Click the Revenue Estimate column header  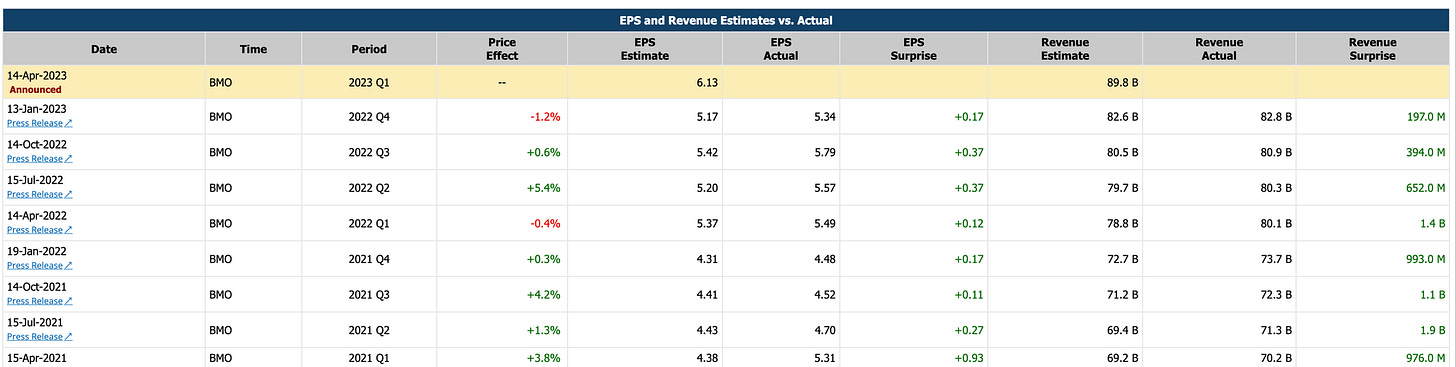coord(1065,49)
